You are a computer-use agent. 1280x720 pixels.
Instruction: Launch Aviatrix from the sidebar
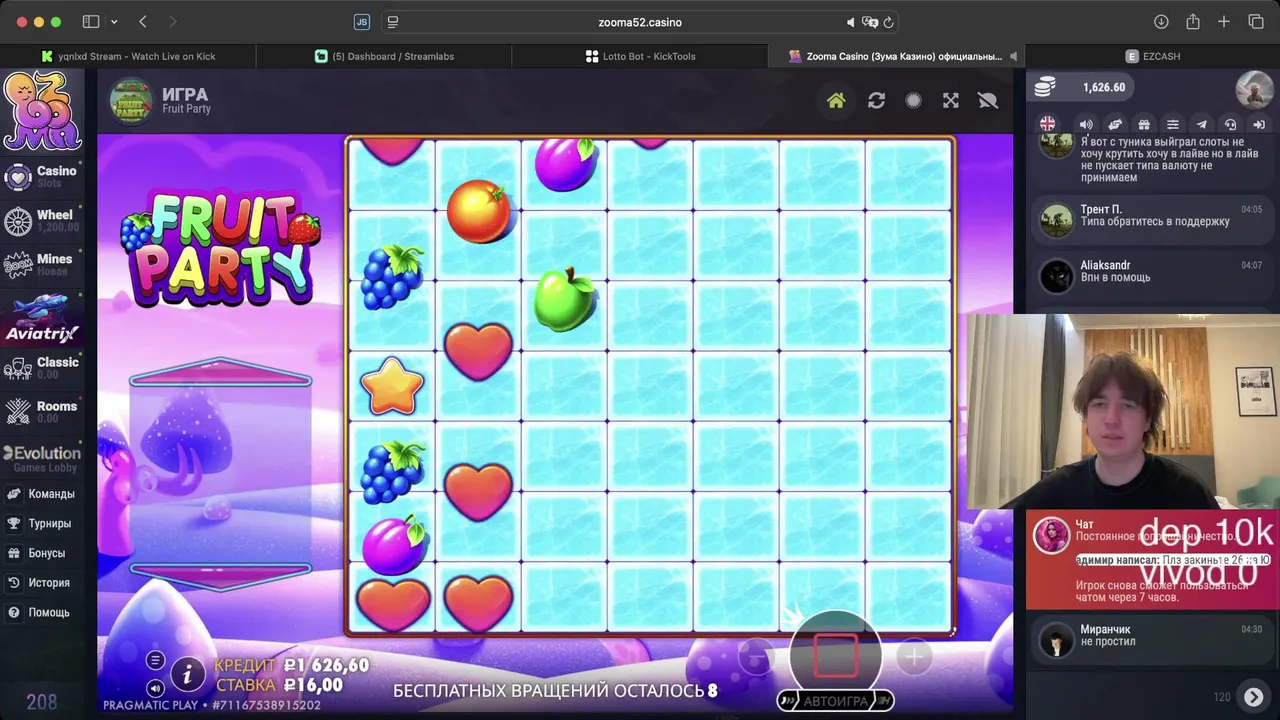[x=42, y=318]
